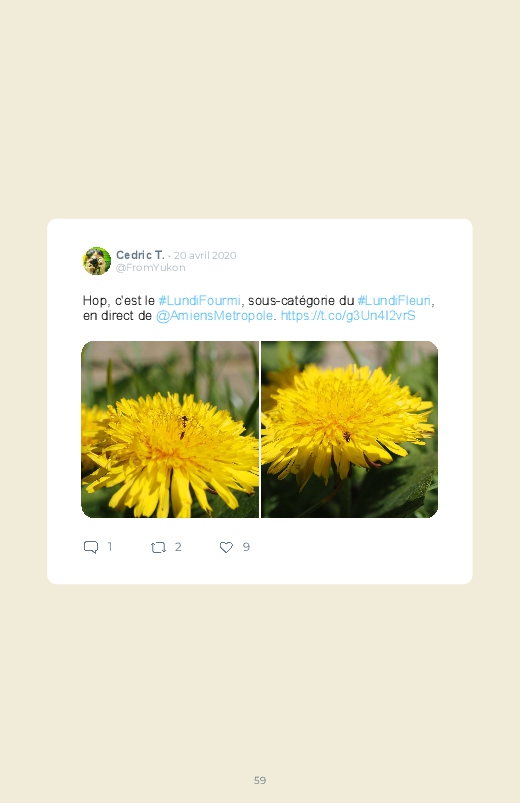
Task: Follow the https://t.co/g3Un4I2vrS link
Action: click(348, 315)
